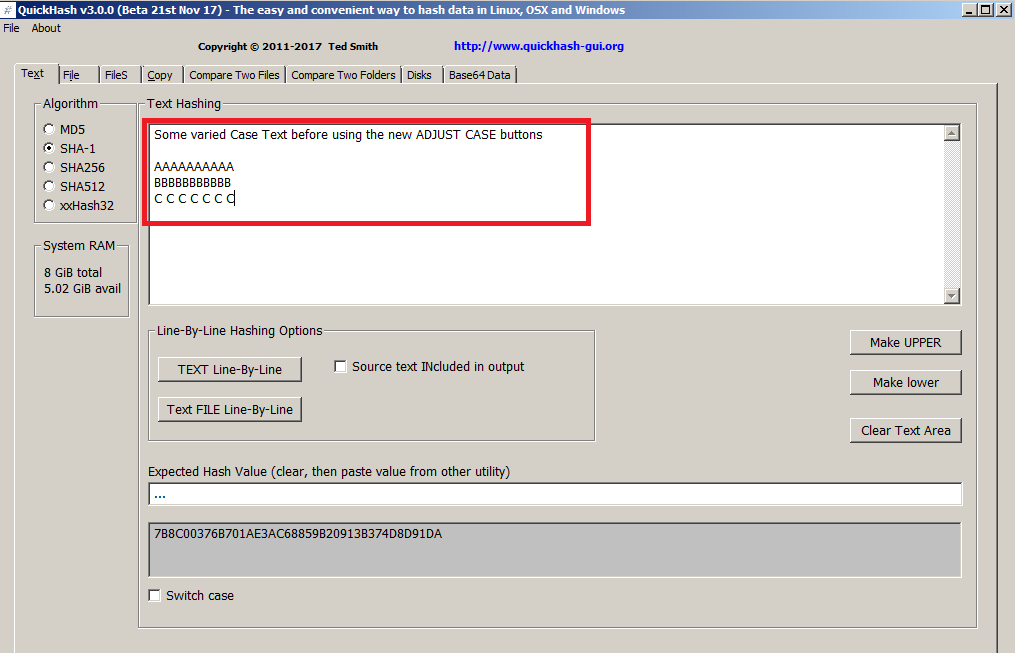Choose the SHA512 radio button
Screen dimensions: 1015x653
(x=49, y=186)
